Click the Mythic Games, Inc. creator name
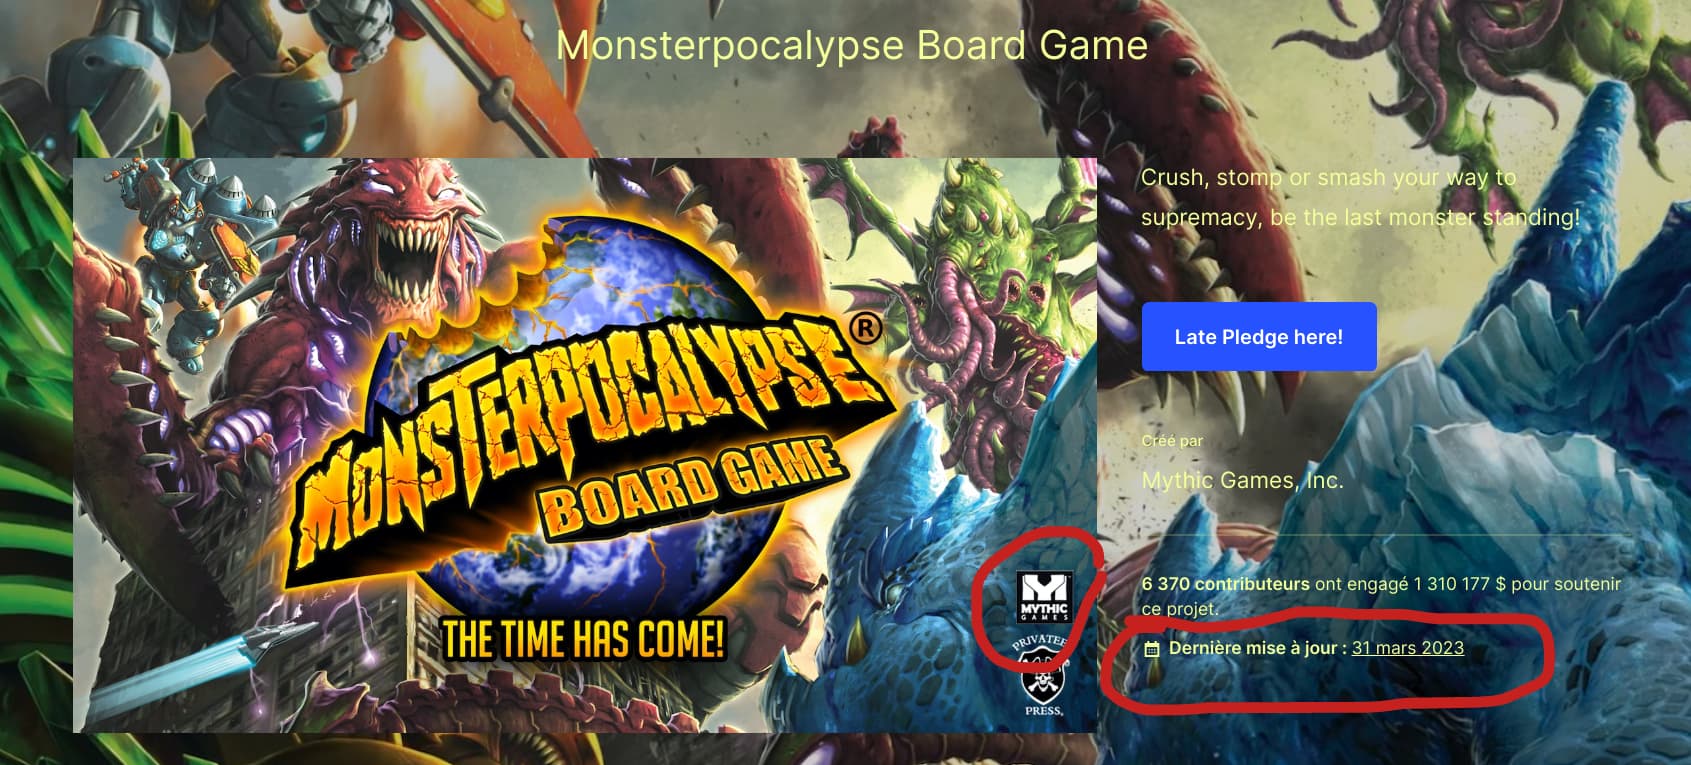Screen dimensions: 1691x765 click(1242, 481)
